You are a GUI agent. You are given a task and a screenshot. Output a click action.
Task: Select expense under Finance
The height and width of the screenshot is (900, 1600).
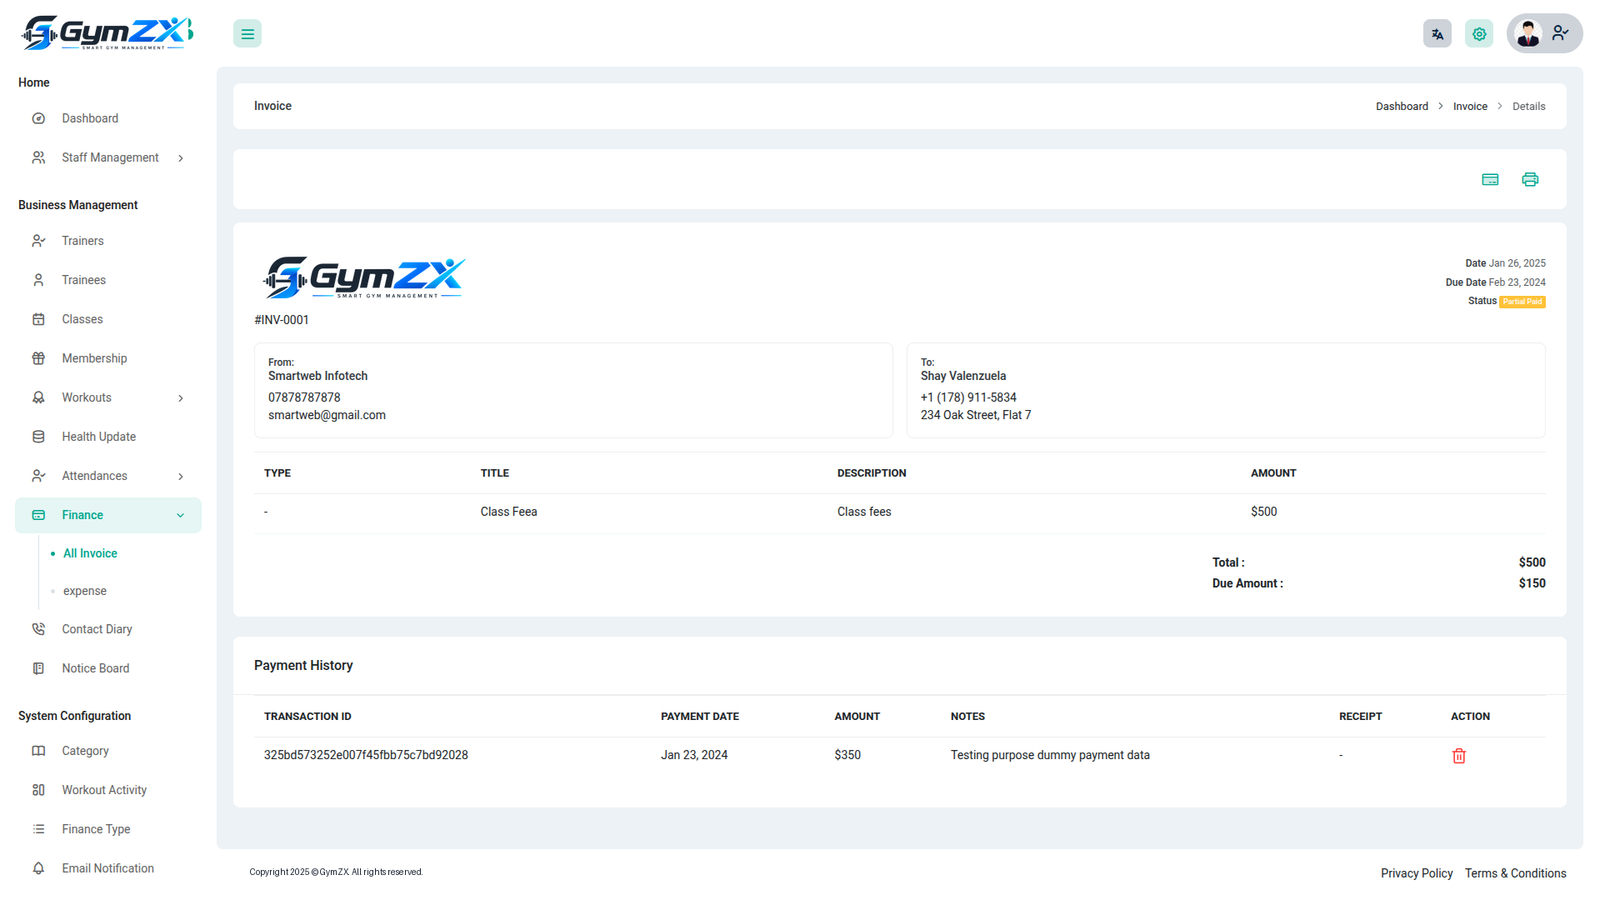tap(85, 591)
